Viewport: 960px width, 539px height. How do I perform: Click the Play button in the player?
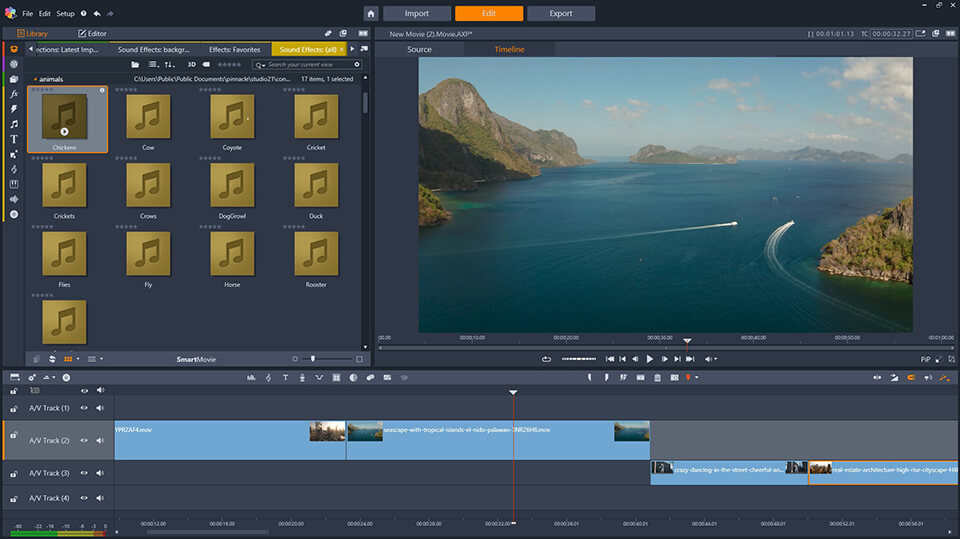point(650,360)
